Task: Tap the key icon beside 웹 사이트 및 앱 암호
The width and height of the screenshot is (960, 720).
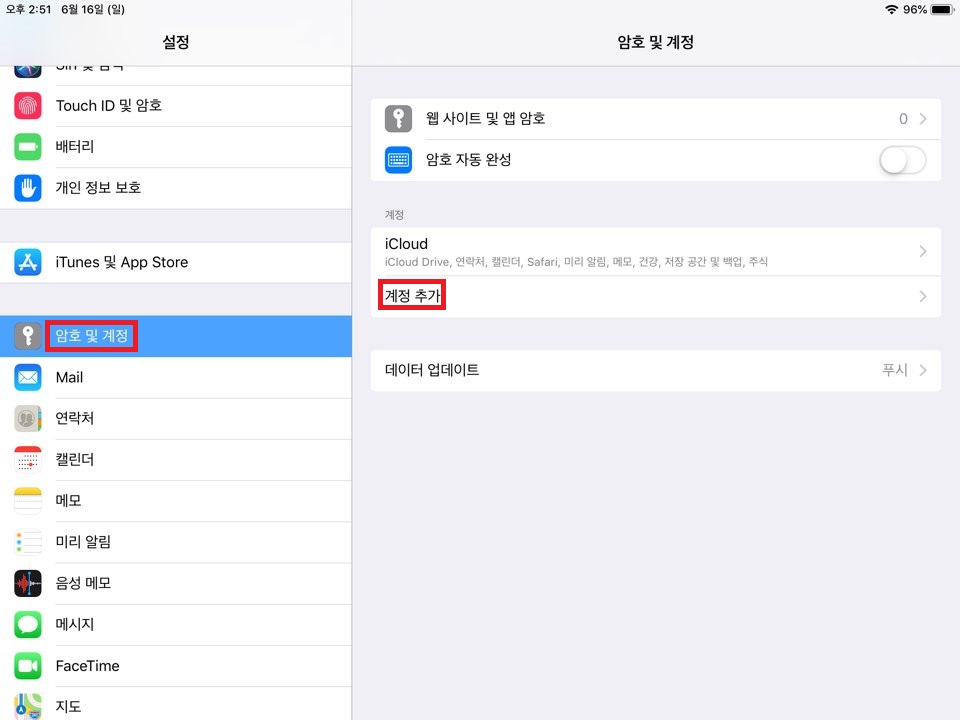Action: click(398, 118)
